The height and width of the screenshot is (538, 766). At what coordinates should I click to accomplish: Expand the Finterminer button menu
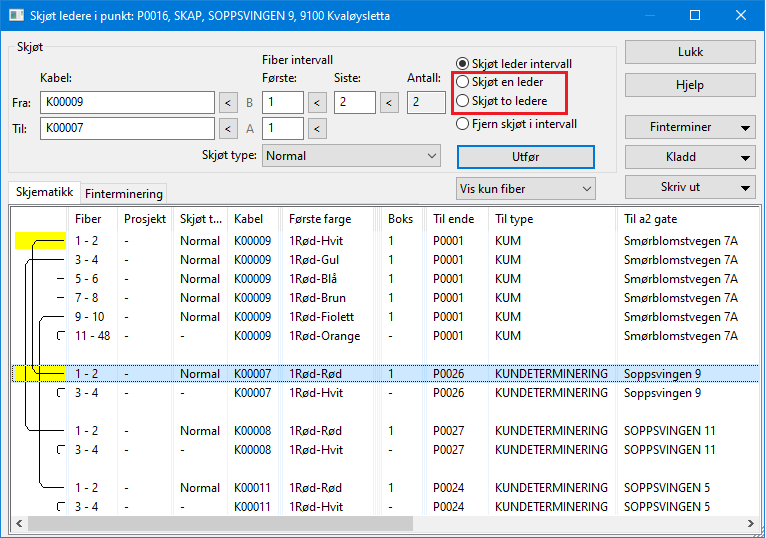745,128
